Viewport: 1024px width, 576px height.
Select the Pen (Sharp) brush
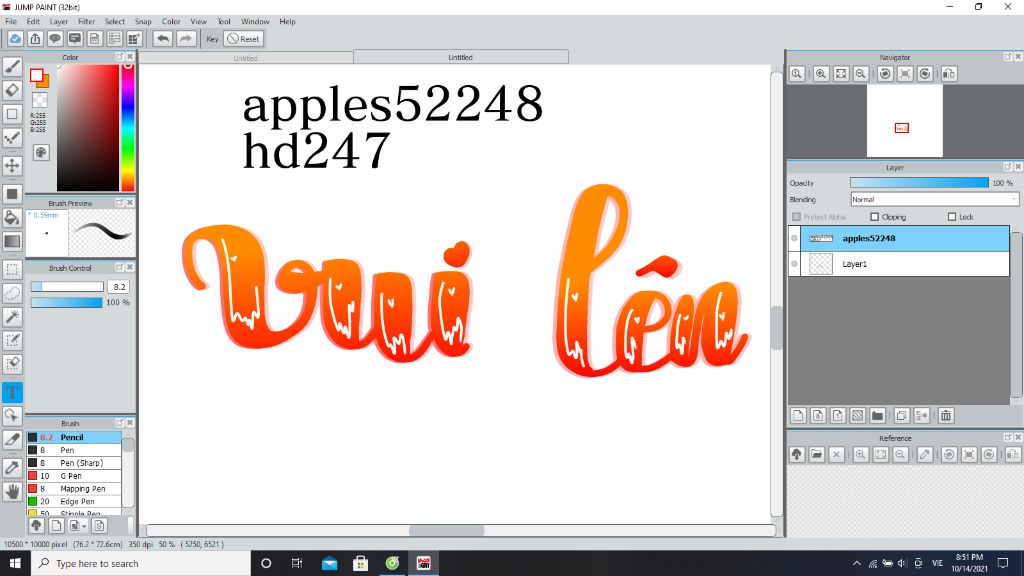coord(74,463)
